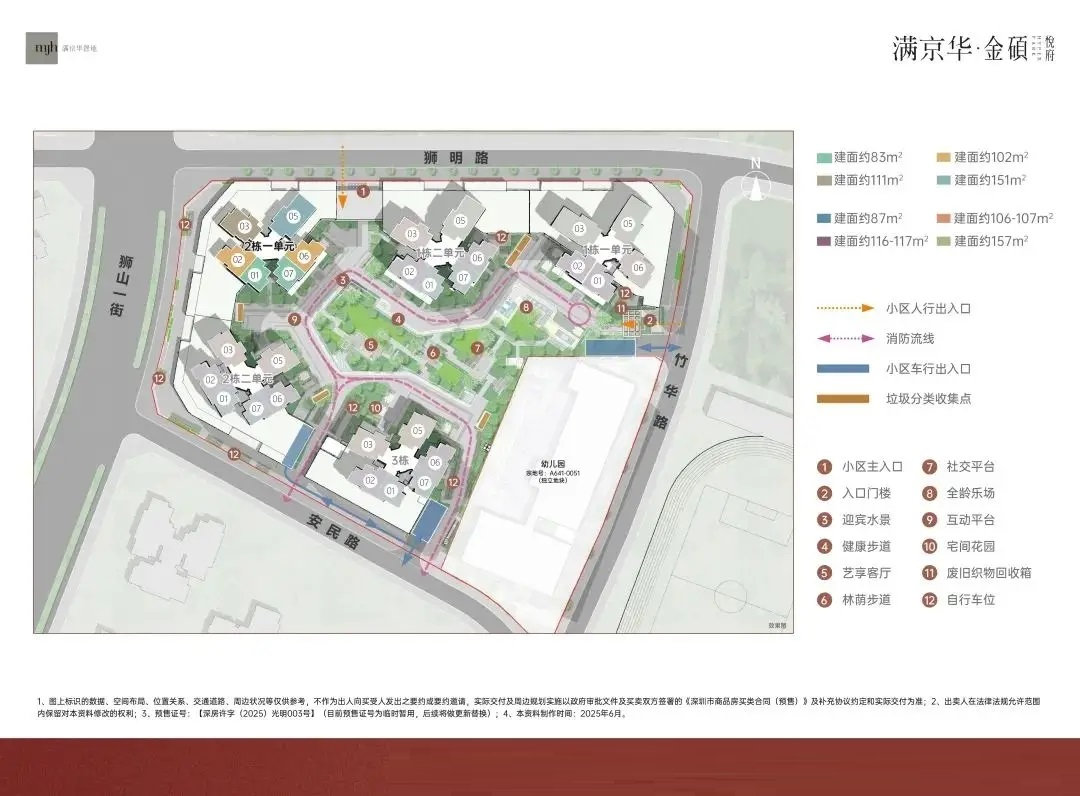Viewport: 1080px width, 796px height.
Task: Select the 建面约157m² color swatch
Action: pyautogui.click(x=944, y=241)
